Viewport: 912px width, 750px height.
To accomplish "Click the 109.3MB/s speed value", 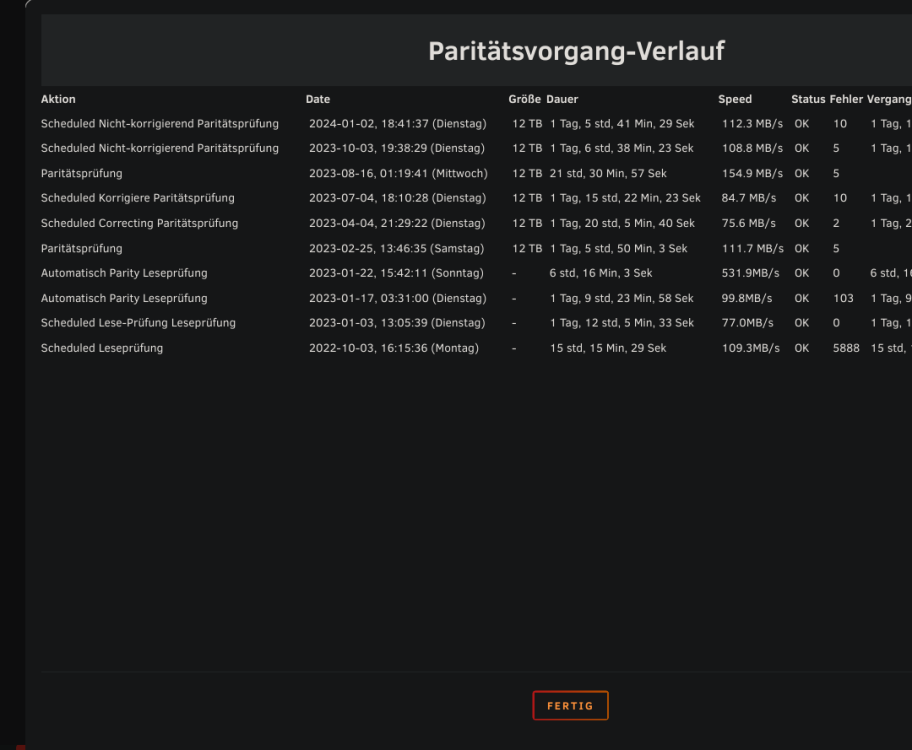I will tap(750, 348).
